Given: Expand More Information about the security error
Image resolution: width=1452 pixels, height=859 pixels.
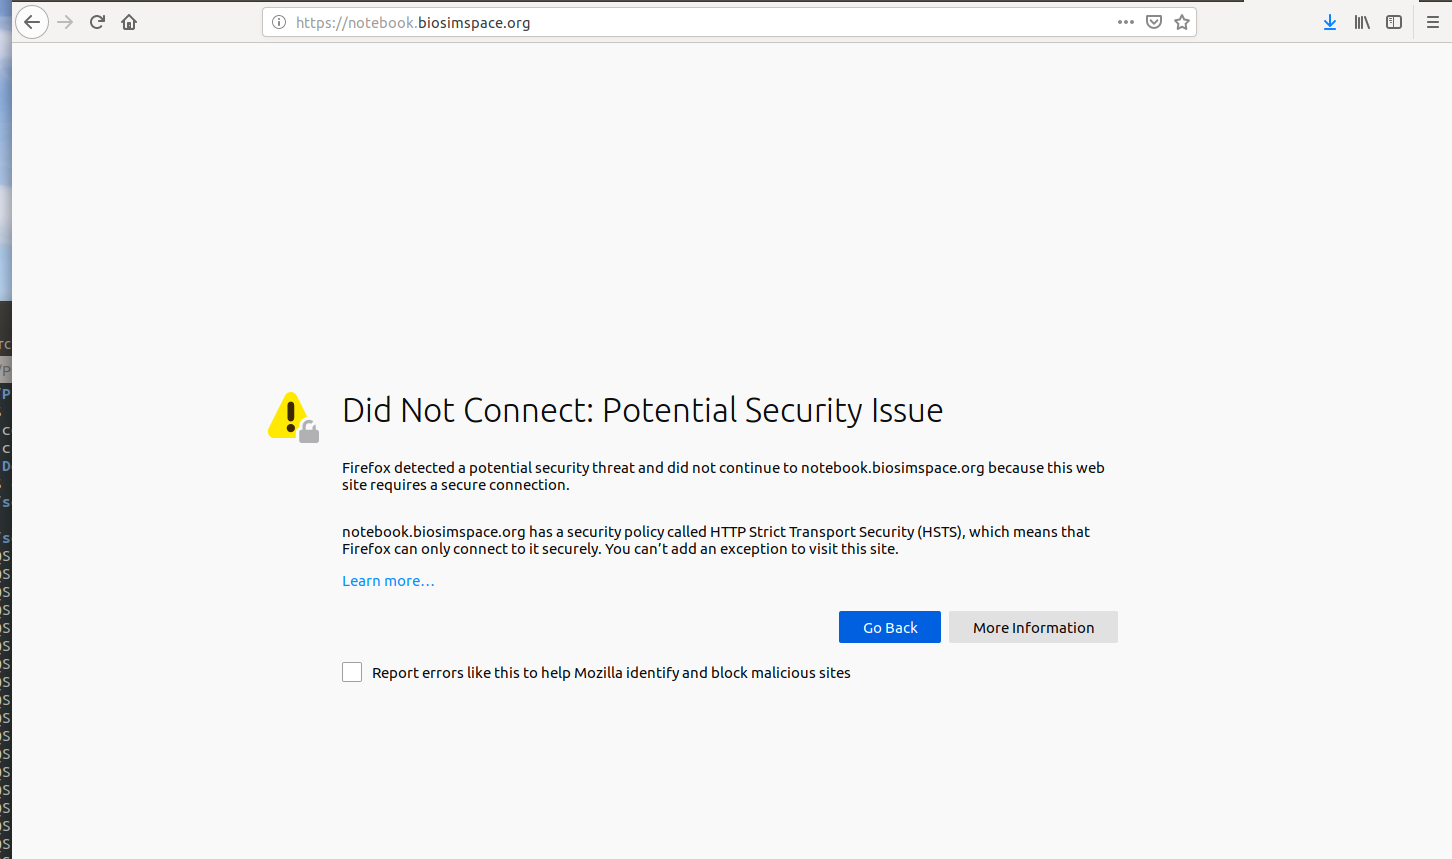Looking at the screenshot, I should click(1033, 627).
